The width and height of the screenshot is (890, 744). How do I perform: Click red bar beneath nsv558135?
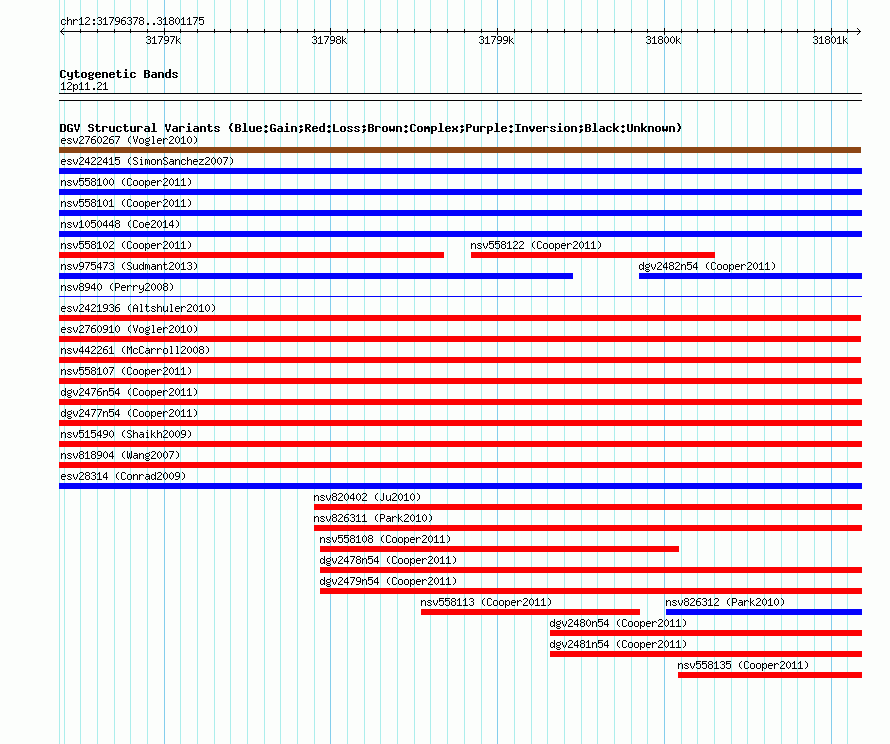[770, 675]
